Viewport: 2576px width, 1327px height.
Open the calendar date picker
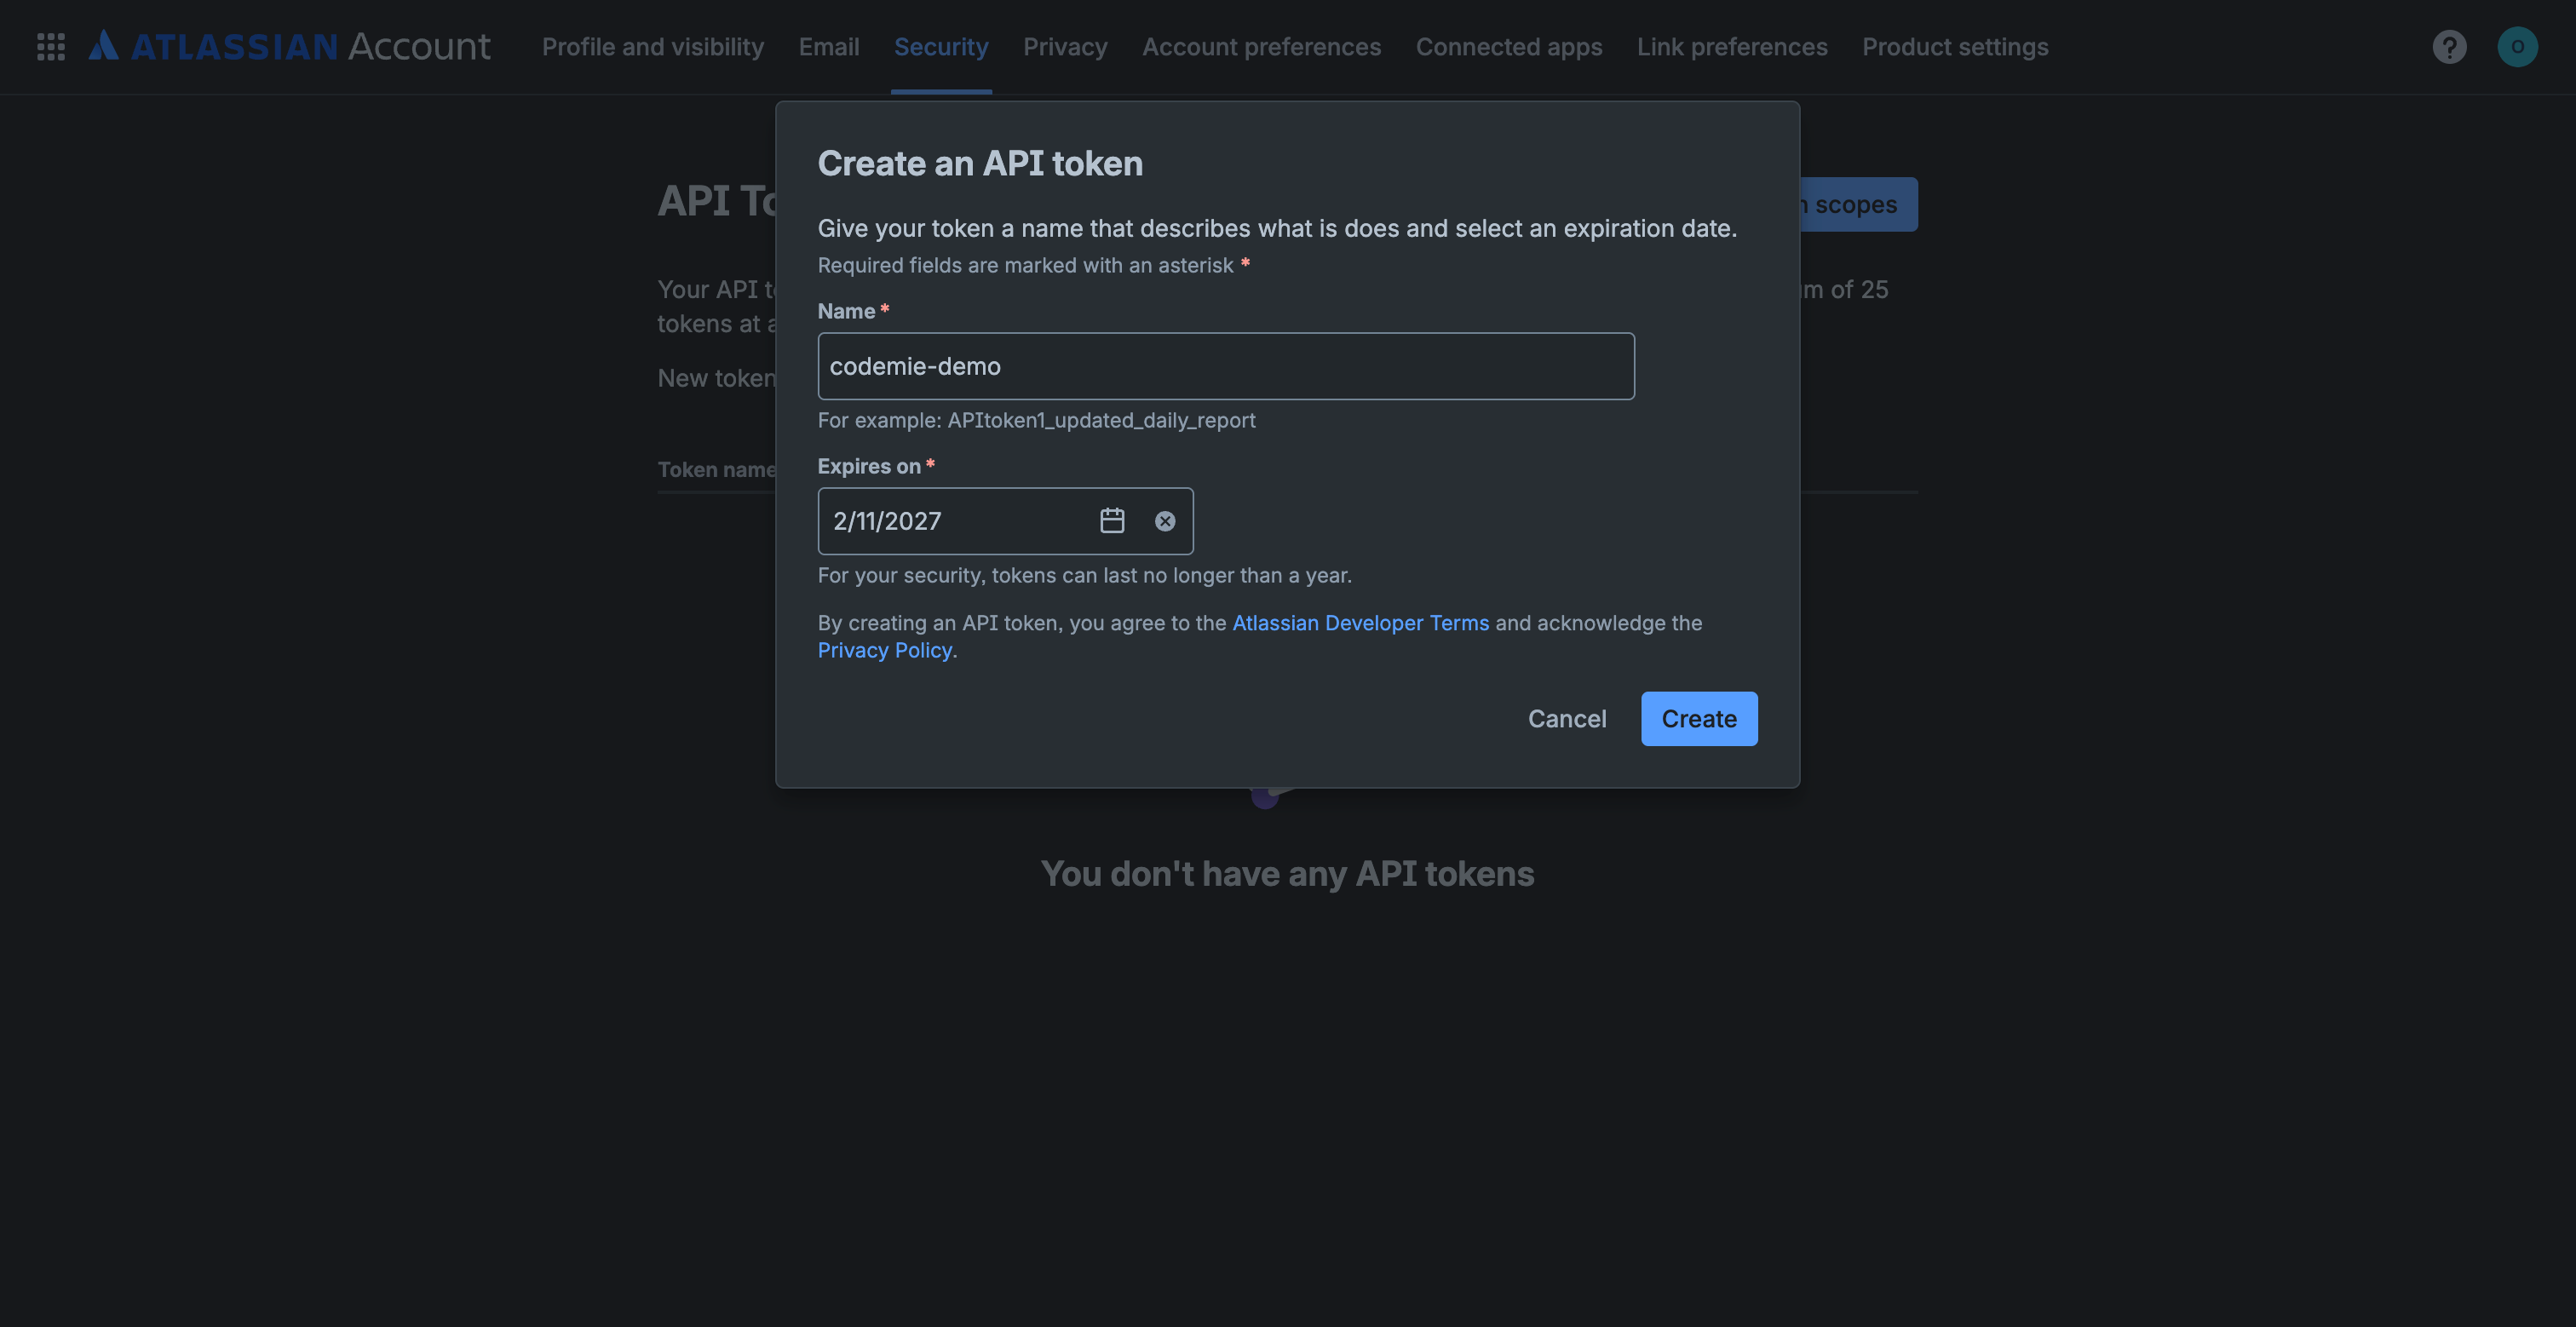click(x=1112, y=520)
